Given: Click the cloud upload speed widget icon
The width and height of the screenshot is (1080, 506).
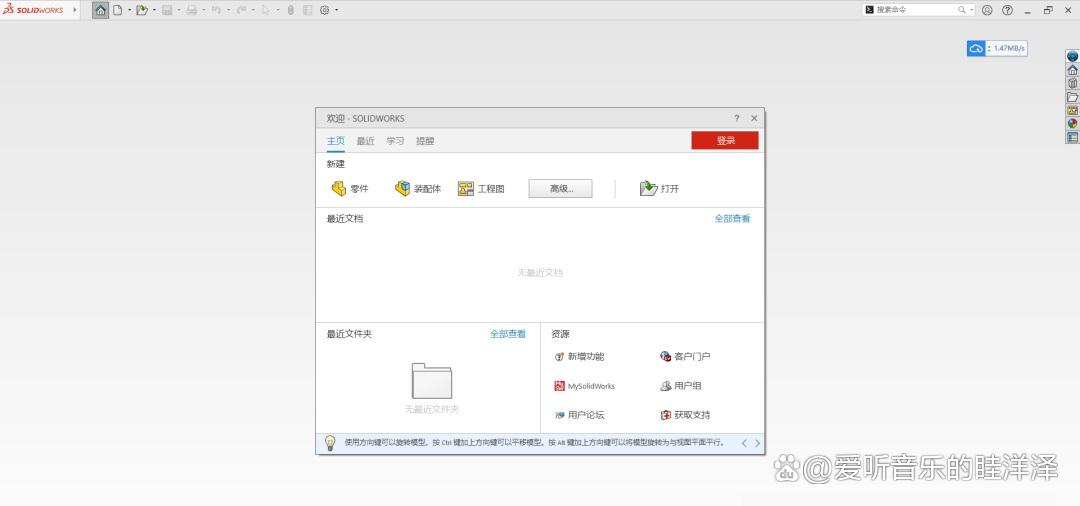Looking at the screenshot, I should [x=976, y=48].
